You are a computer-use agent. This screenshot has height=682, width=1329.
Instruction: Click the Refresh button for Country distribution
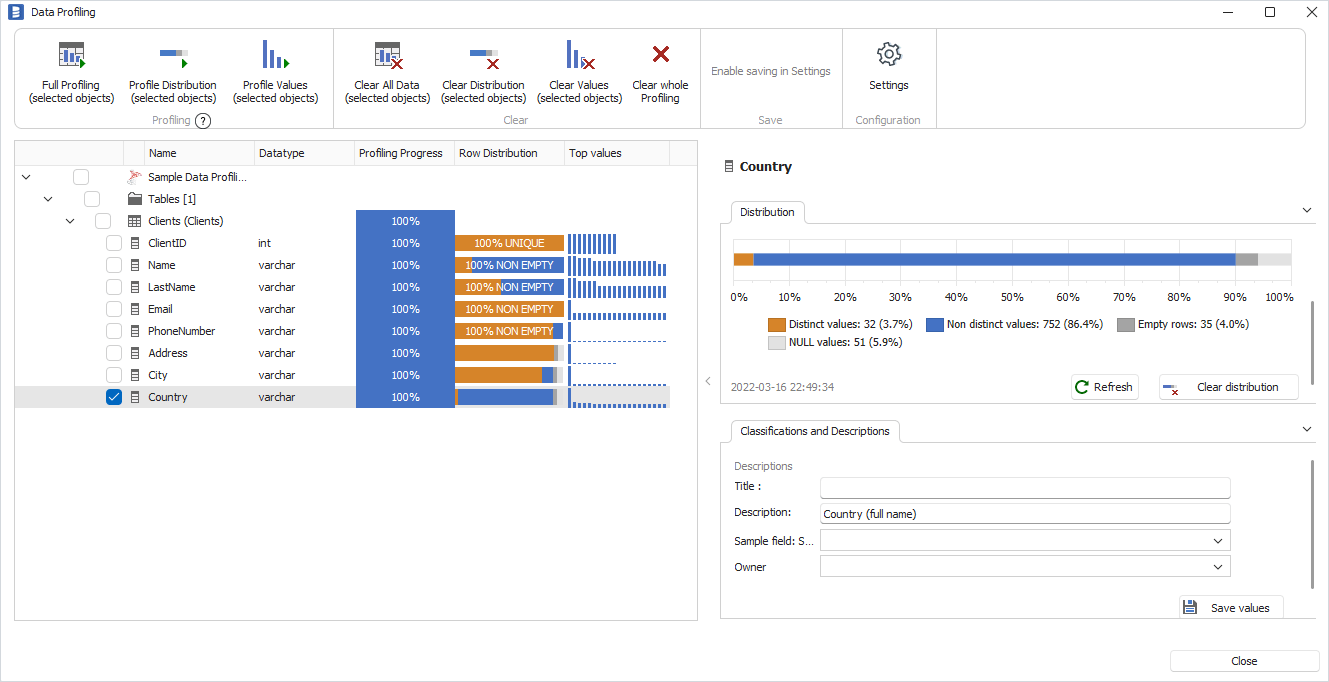point(1104,386)
